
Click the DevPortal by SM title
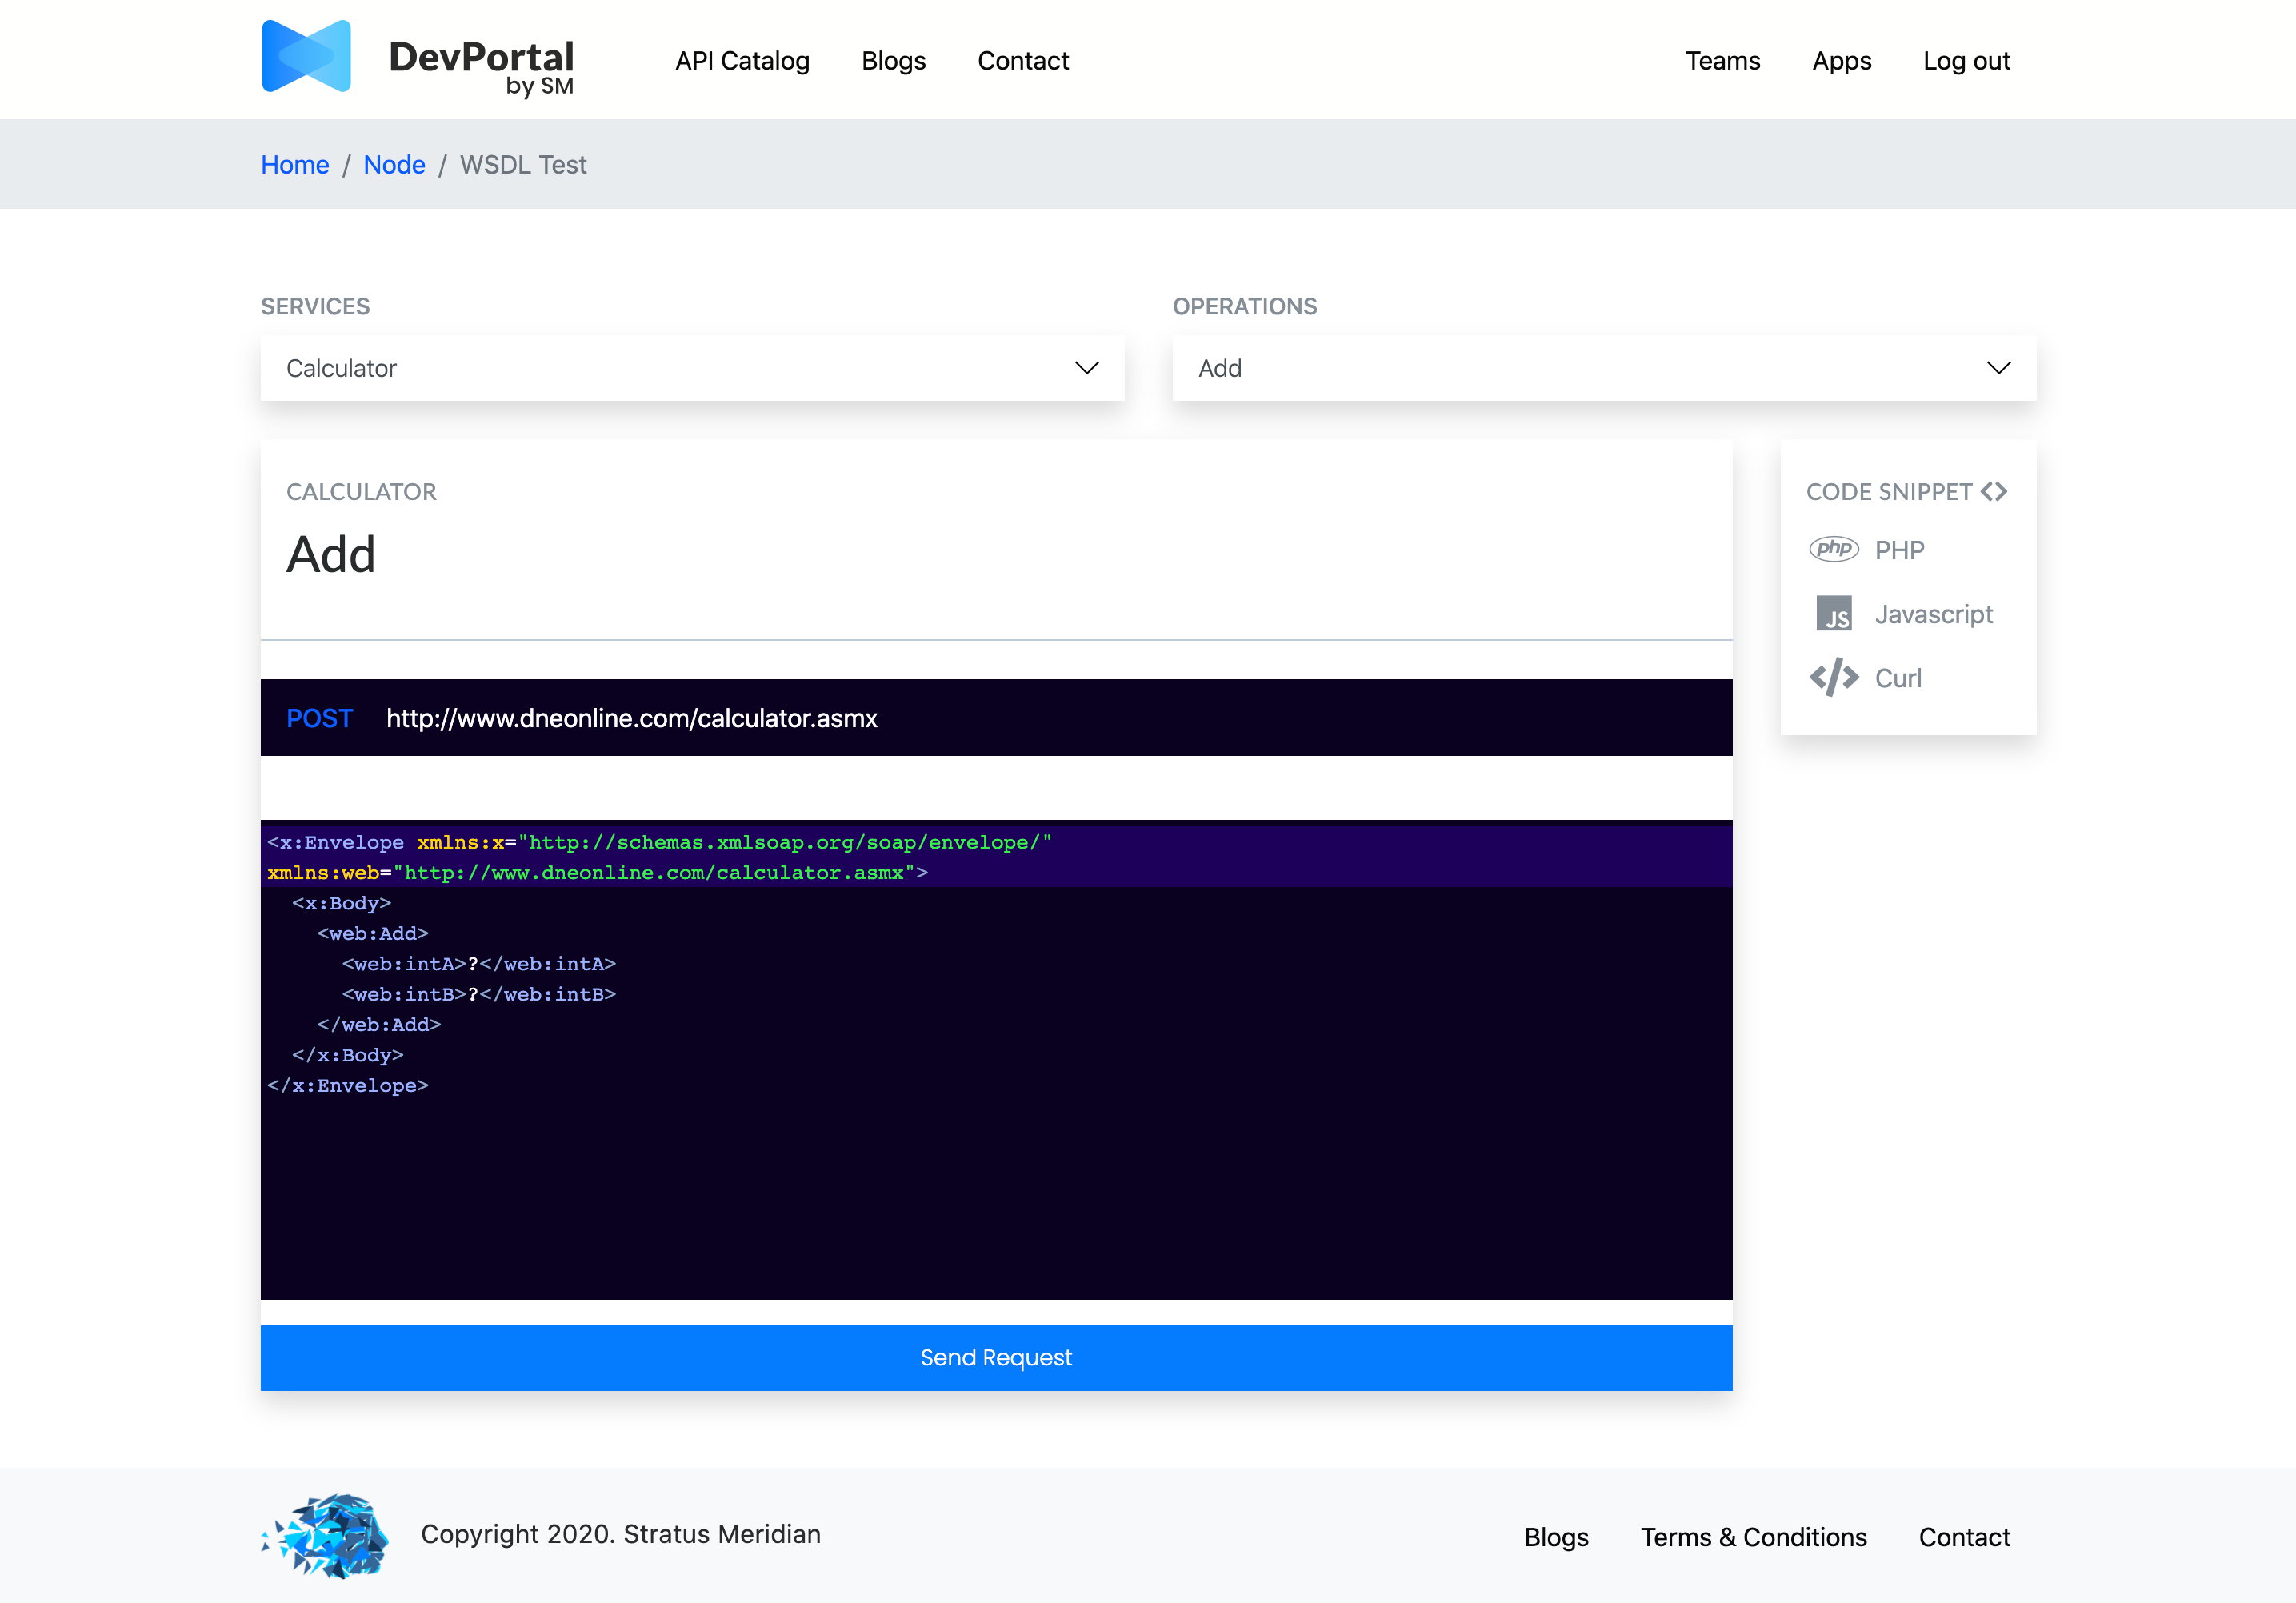tap(481, 66)
